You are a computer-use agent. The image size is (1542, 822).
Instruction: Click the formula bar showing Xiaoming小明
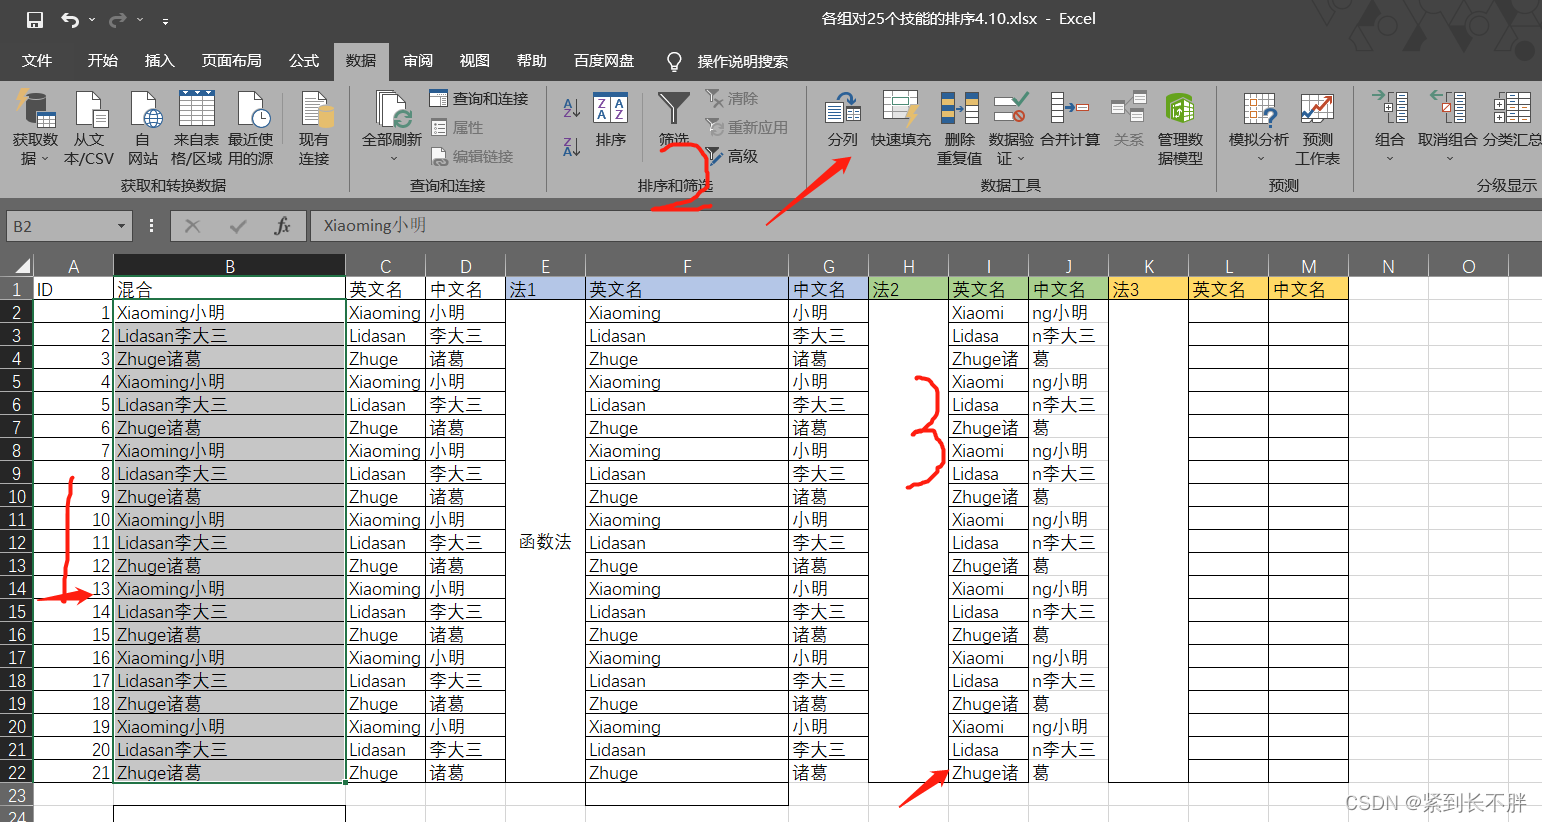[x=926, y=226]
